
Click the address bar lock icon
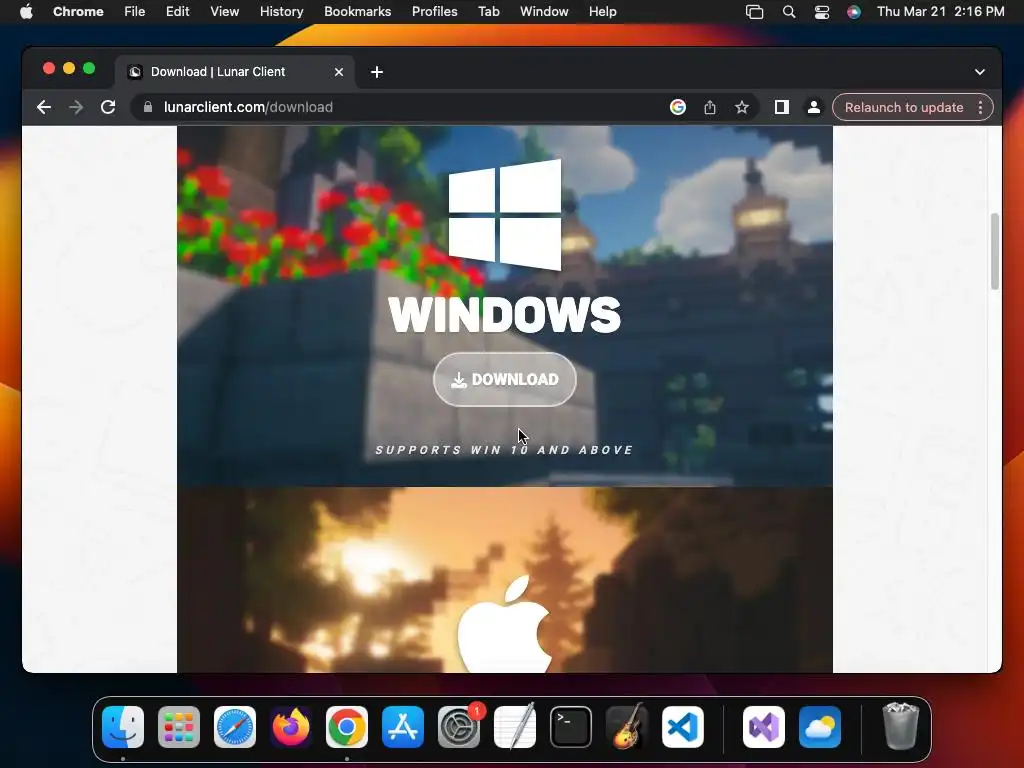(148, 107)
